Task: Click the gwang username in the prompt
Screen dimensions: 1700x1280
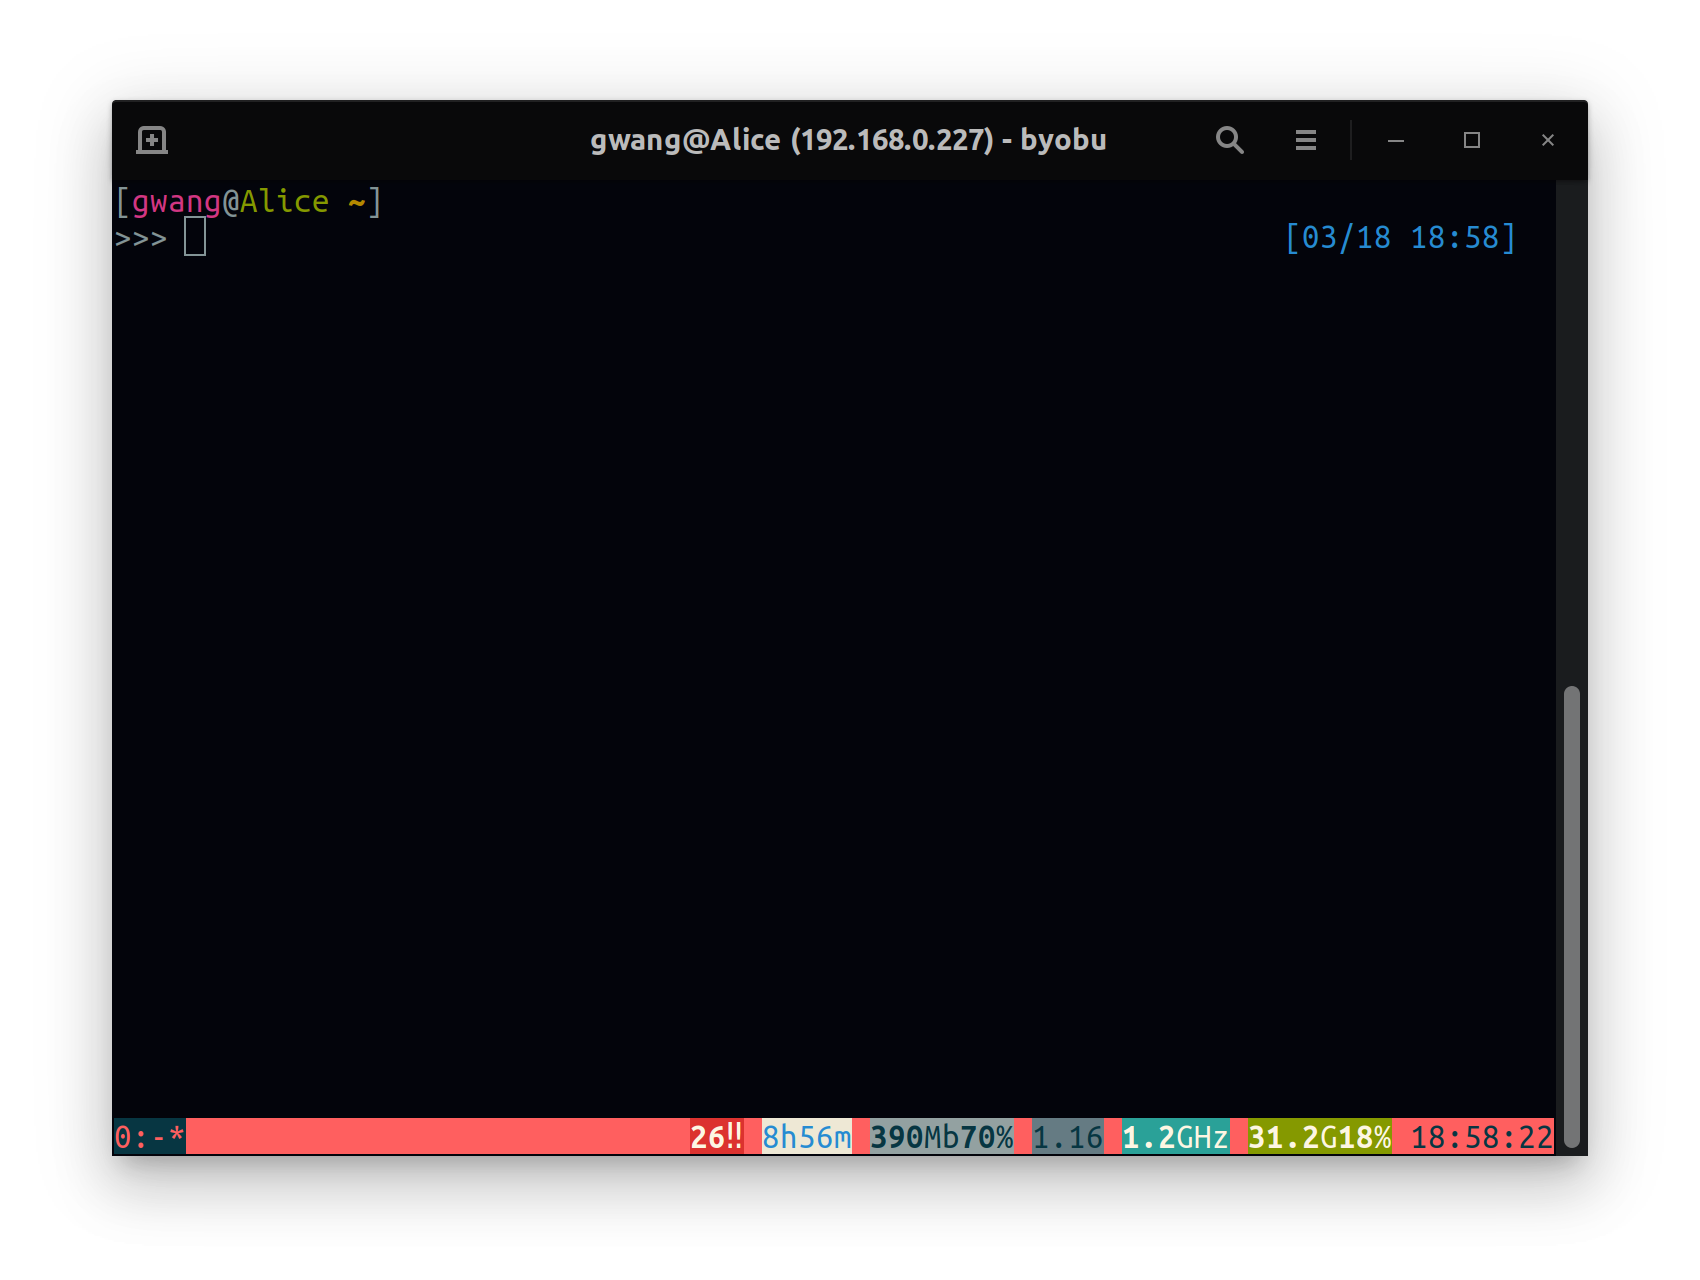Action: coord(176,202)
